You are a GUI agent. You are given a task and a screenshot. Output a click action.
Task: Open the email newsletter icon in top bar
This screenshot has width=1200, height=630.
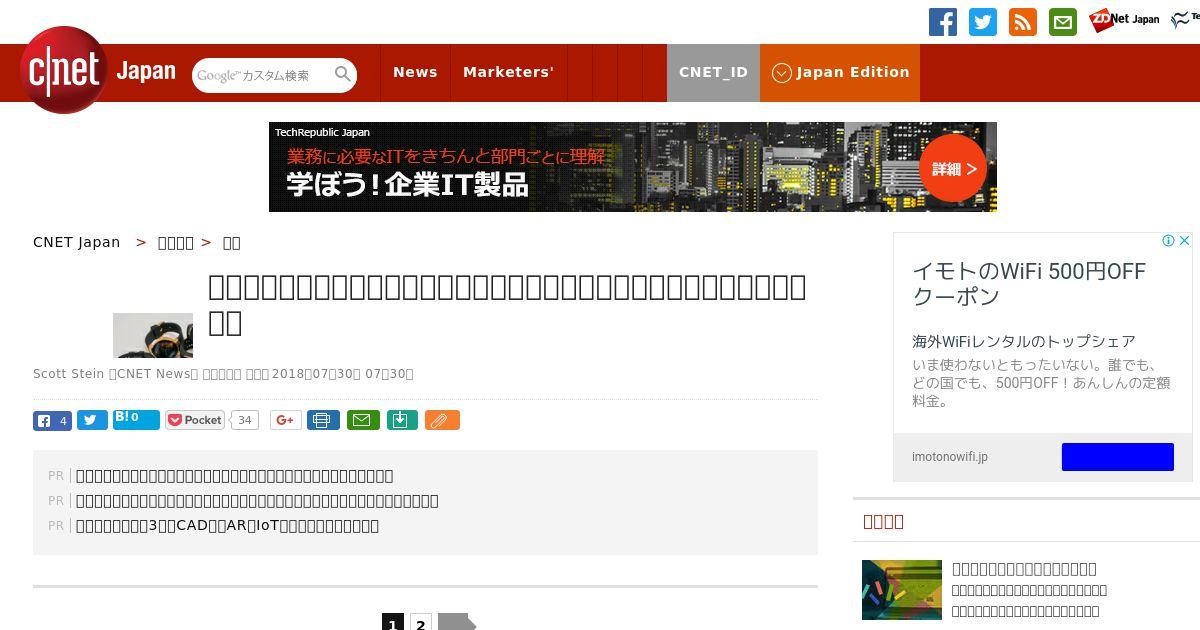(x=1063, y=22)
